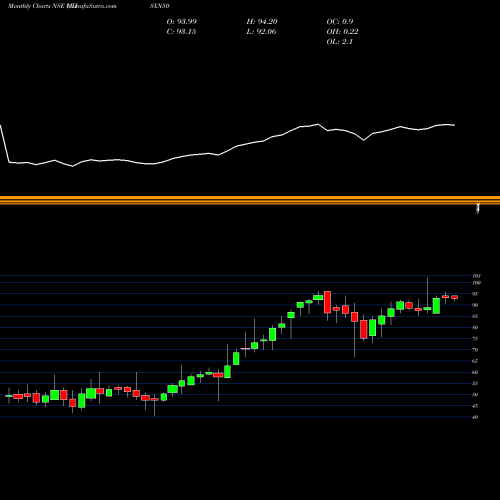Click the "OL: 2.1" readout
Image resolution: width=500 pixels, height=500 pixels.
point(340,42)
